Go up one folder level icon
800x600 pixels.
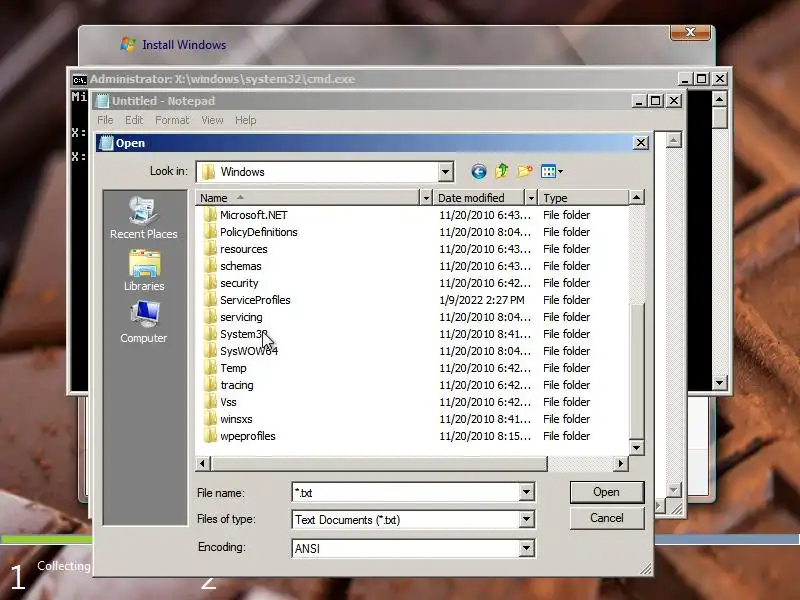pyautogui.click(x=502, y=171)
